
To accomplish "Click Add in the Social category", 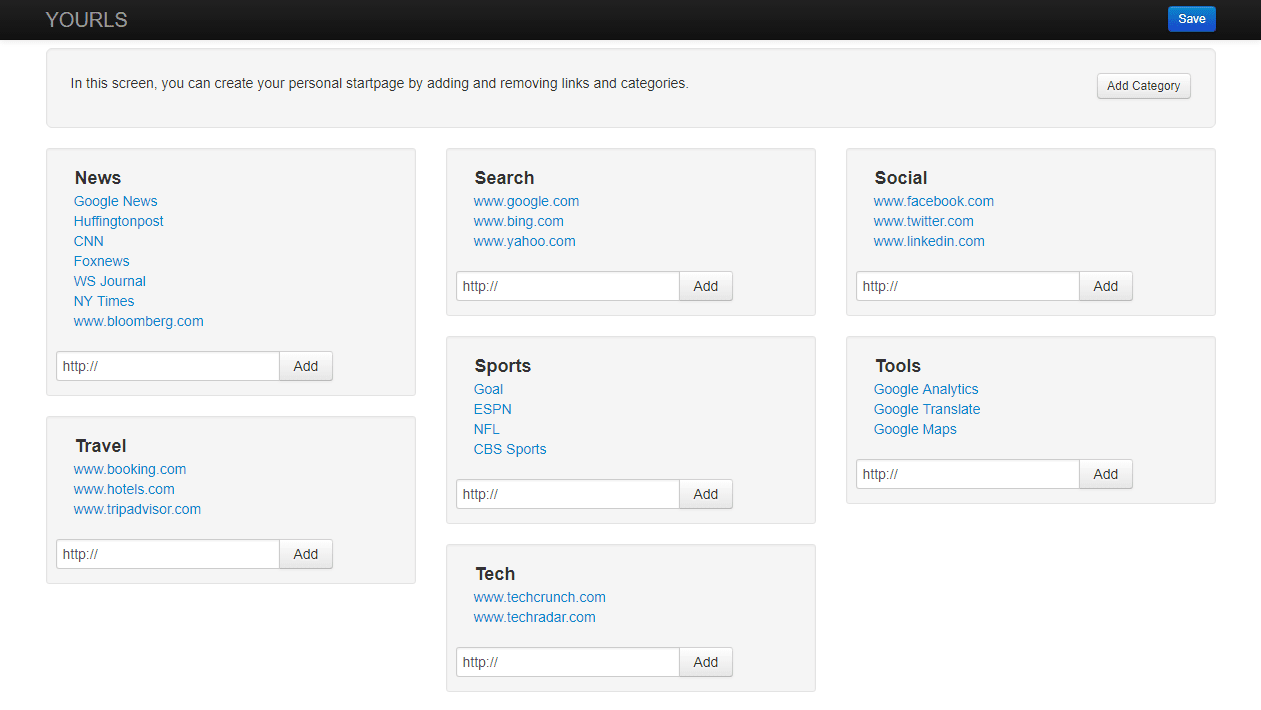I will click(1106, 286).
